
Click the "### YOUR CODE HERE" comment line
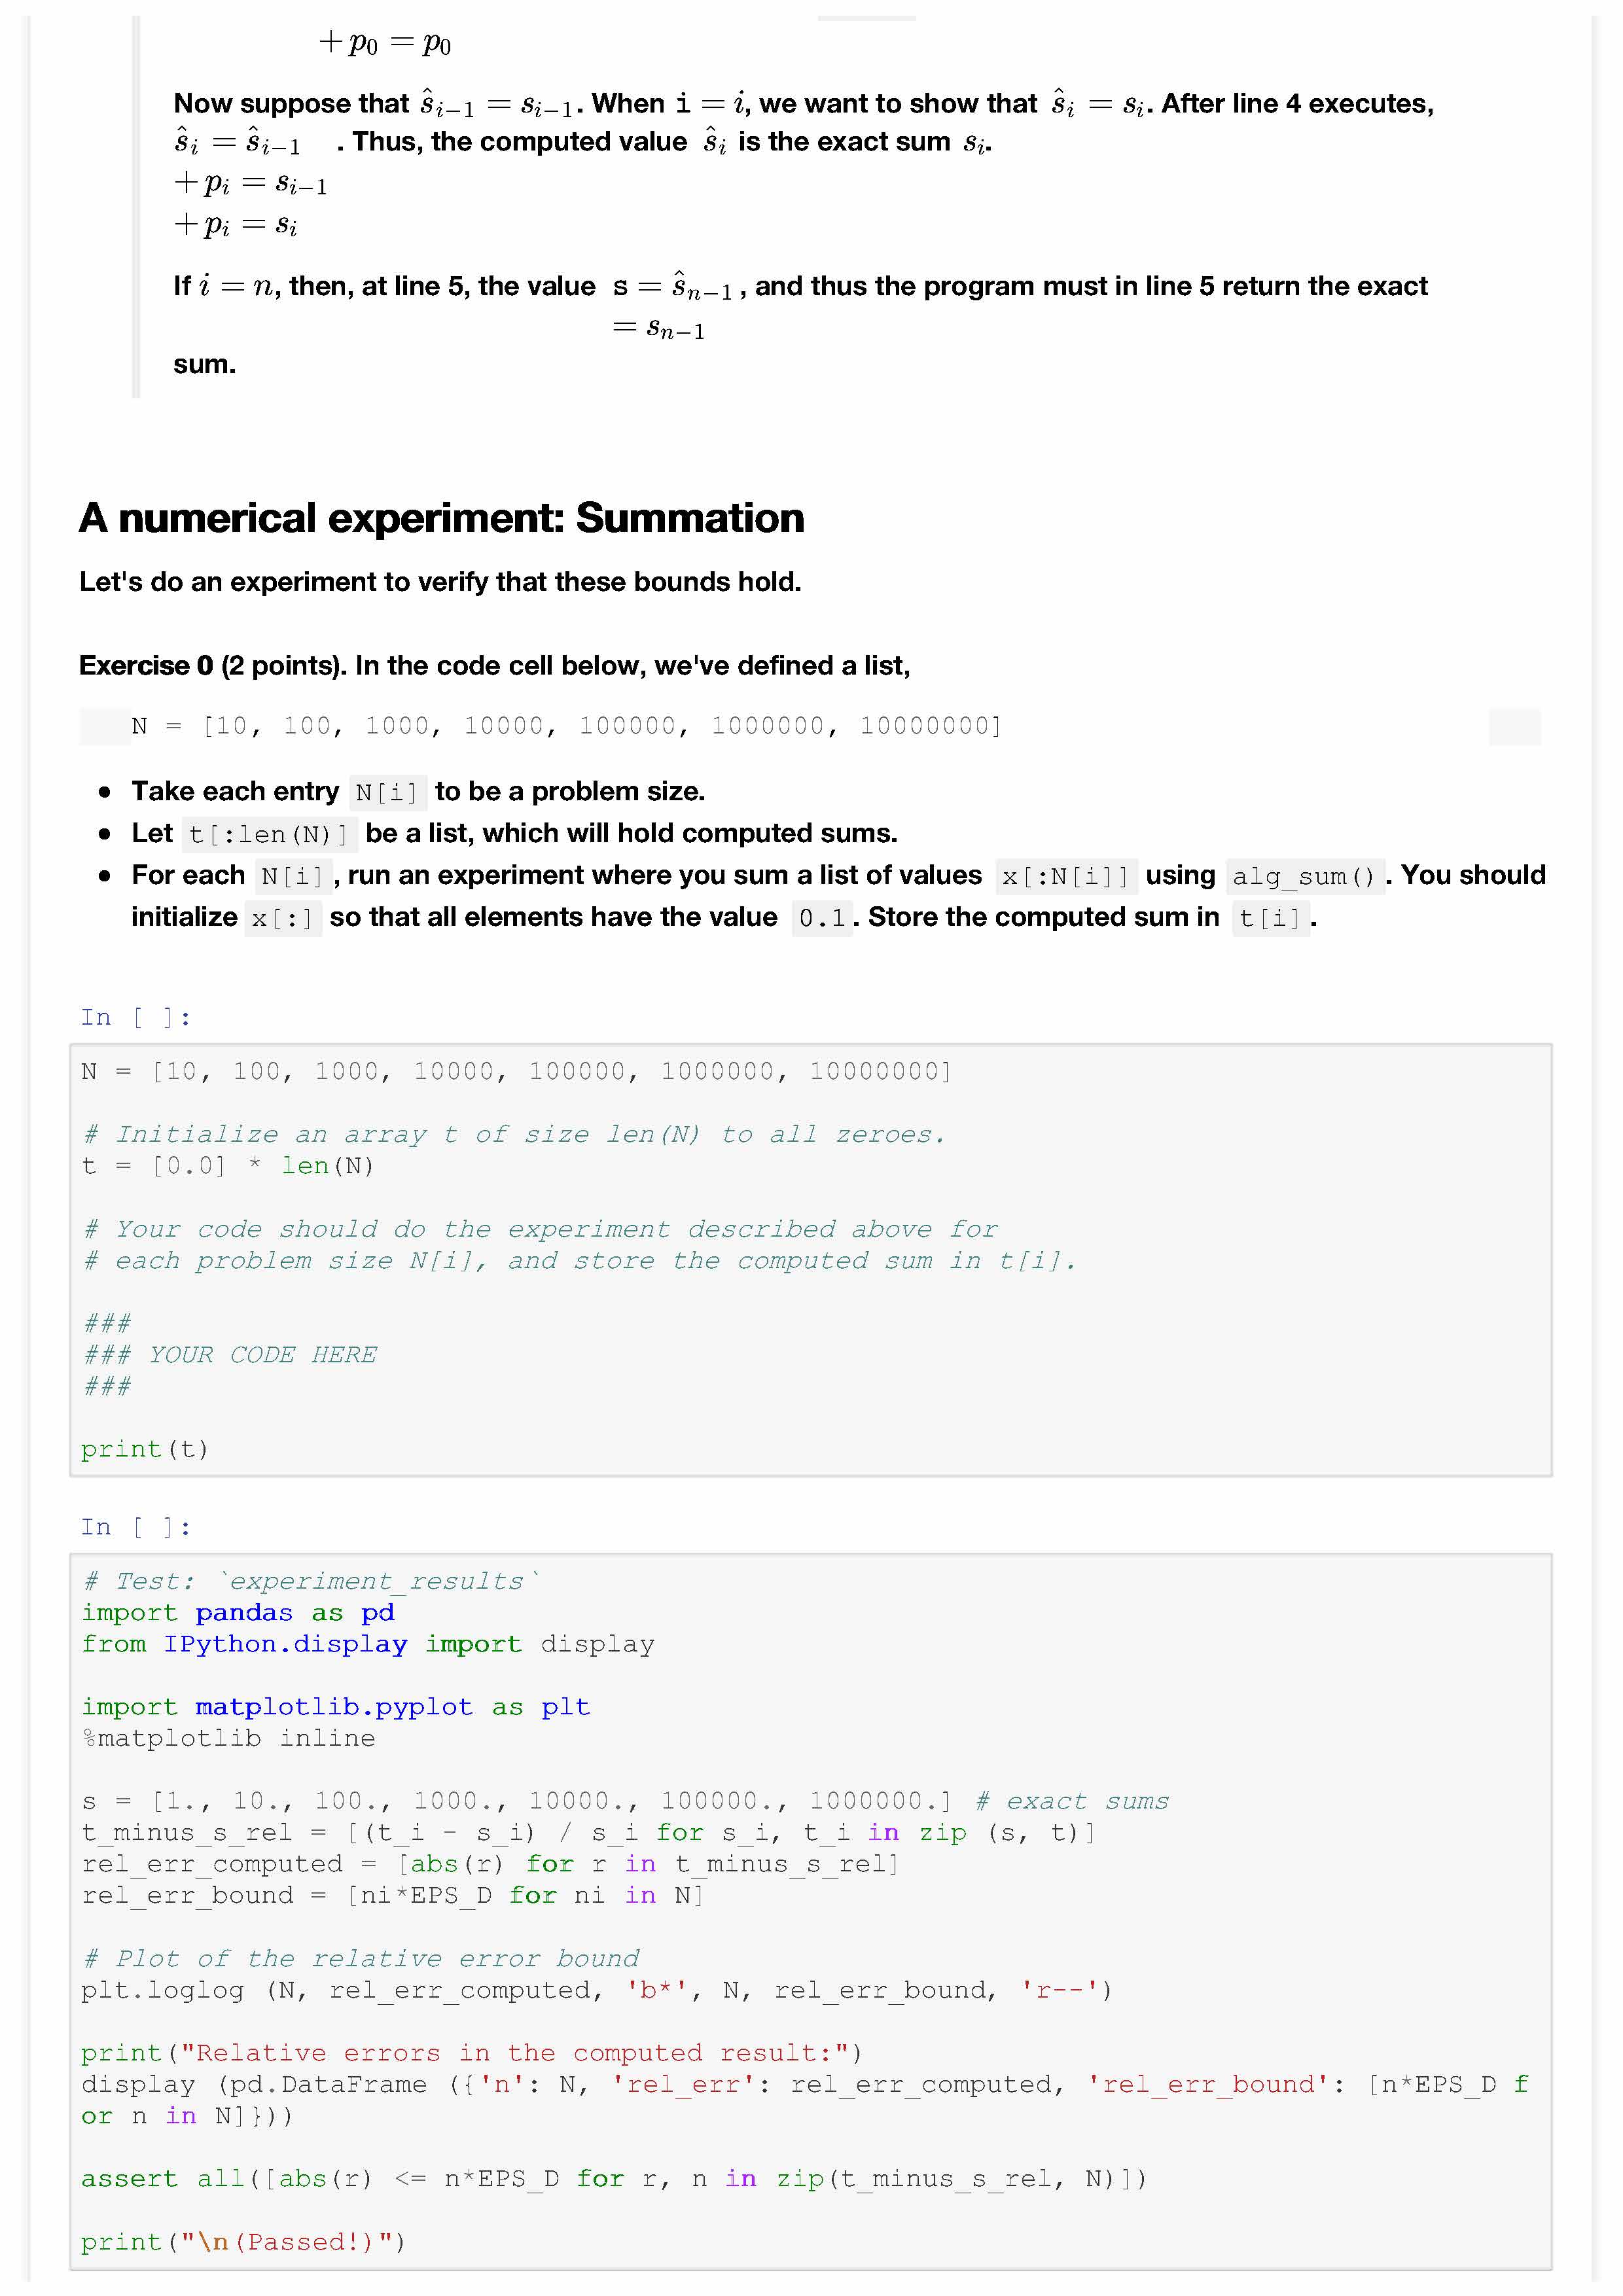[230, 1355]
